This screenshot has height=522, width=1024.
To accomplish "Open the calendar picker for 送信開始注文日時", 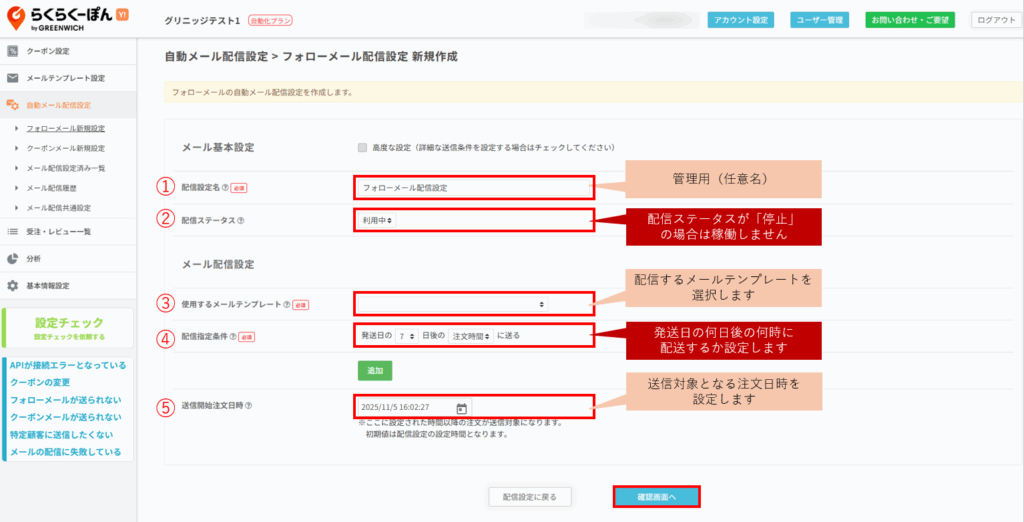I will (461, 408).
